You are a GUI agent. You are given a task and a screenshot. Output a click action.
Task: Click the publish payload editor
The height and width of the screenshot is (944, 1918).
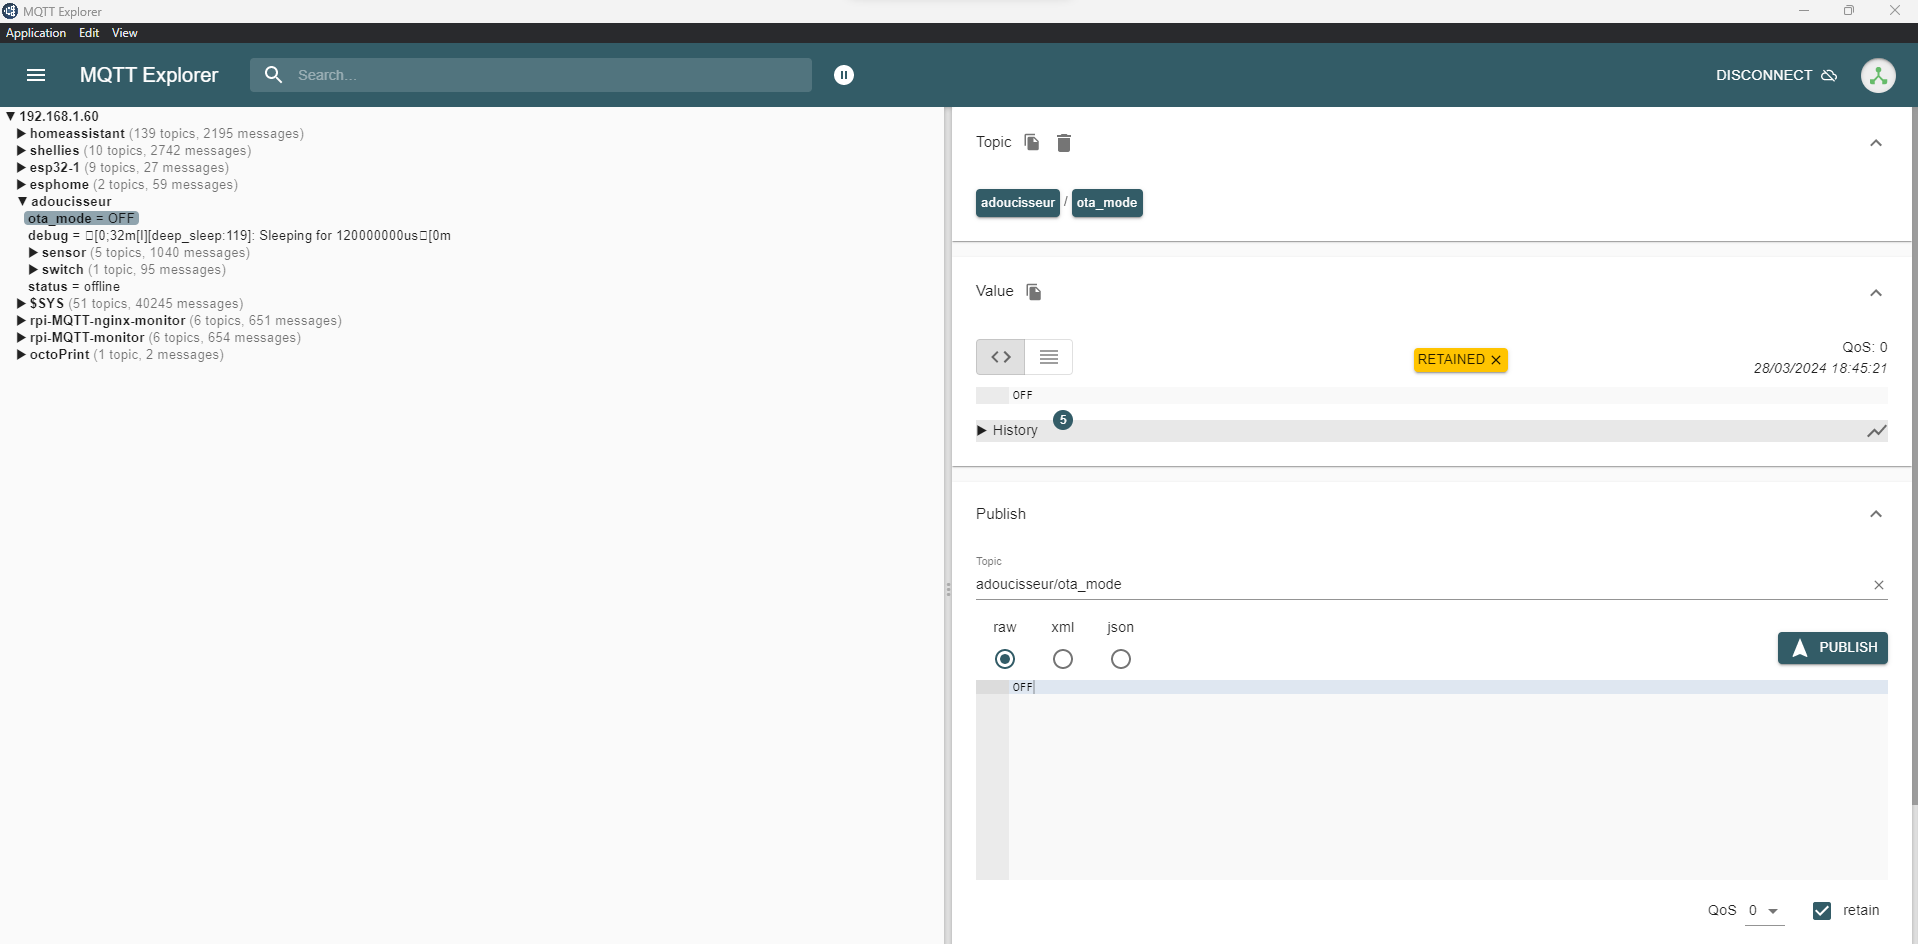[1431, 780]
